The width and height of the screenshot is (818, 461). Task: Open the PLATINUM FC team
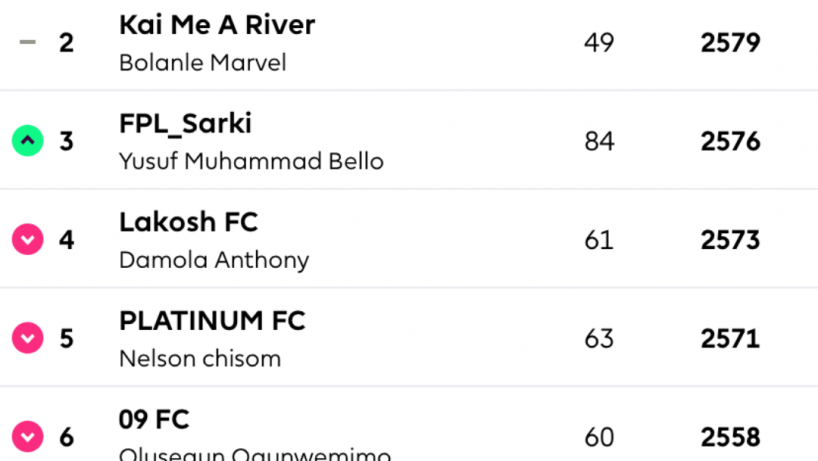point(212,321)
